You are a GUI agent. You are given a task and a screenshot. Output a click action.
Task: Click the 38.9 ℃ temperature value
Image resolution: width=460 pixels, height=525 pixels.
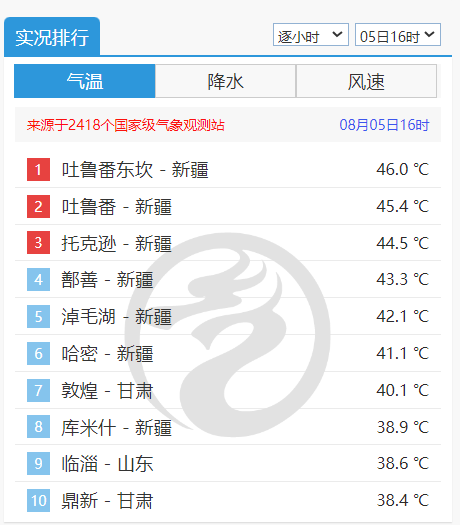[402, 427]
